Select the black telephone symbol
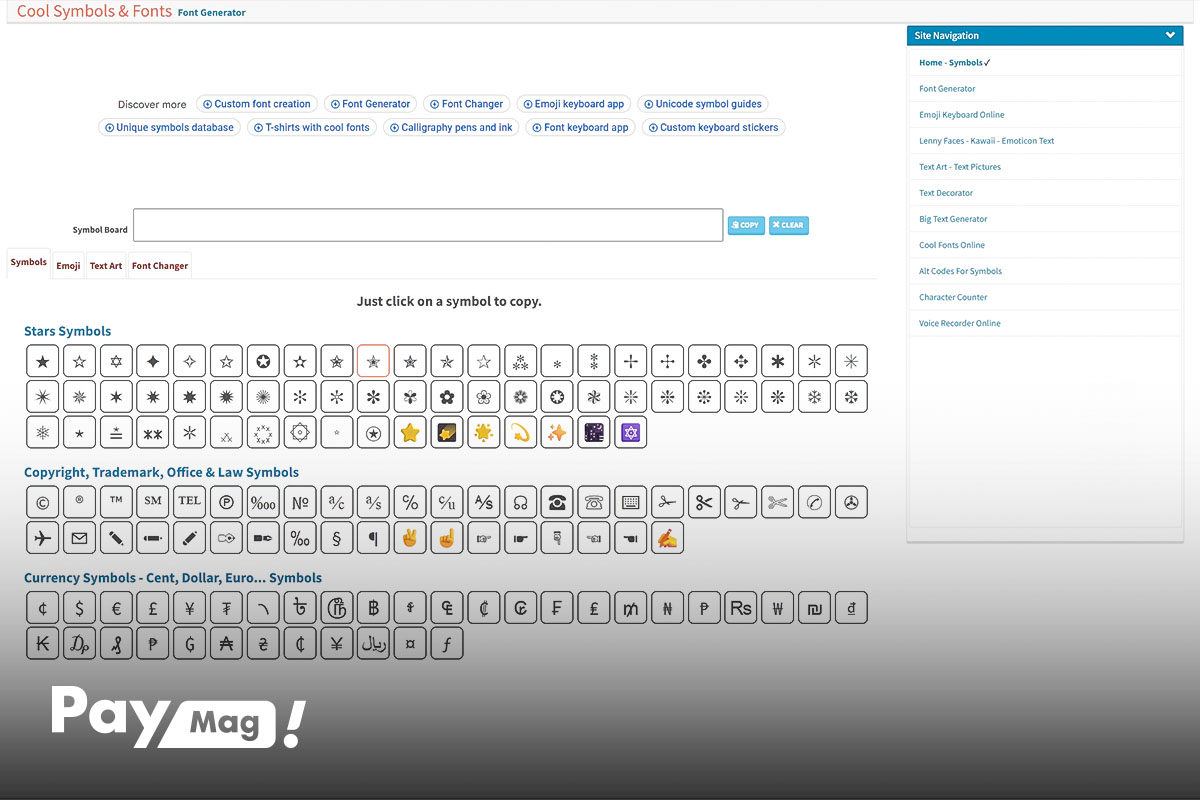 557,502
